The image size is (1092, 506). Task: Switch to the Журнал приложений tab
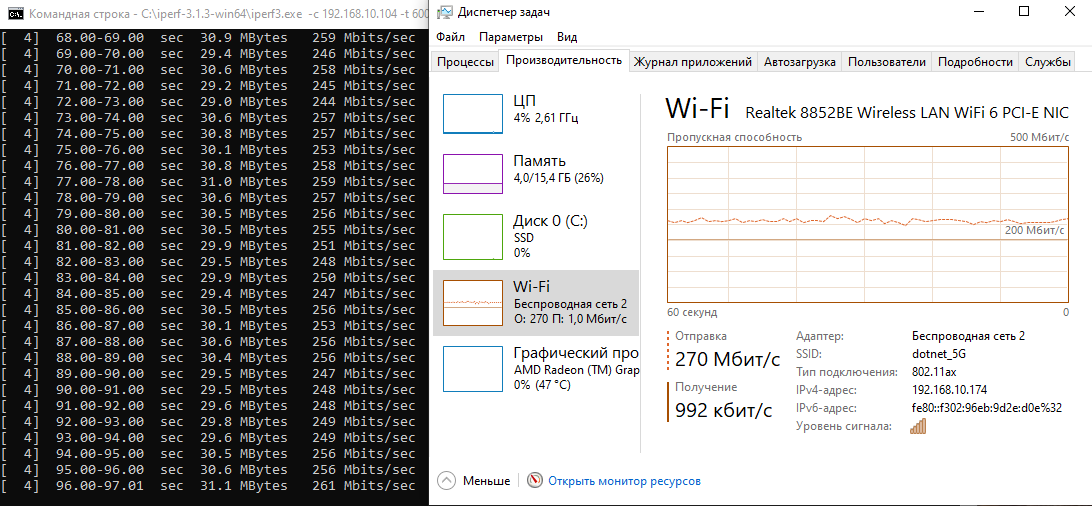[x=693, y=62]
